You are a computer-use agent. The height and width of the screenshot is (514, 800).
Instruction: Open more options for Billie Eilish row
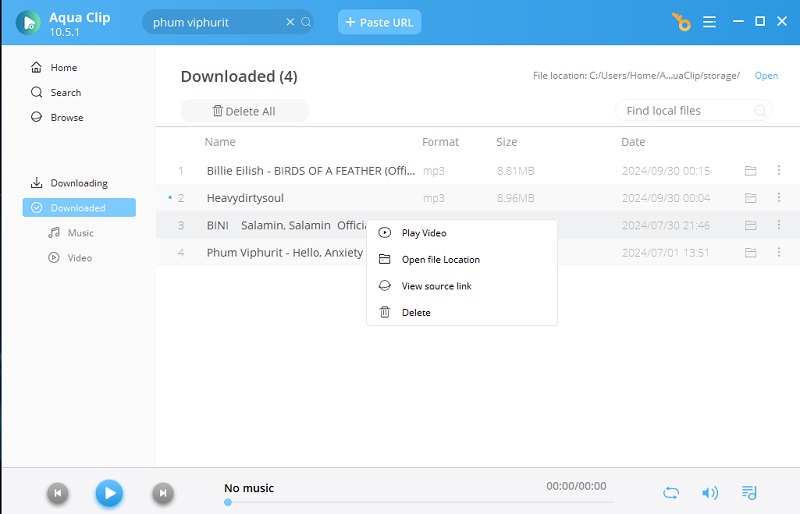click(779, 170)
